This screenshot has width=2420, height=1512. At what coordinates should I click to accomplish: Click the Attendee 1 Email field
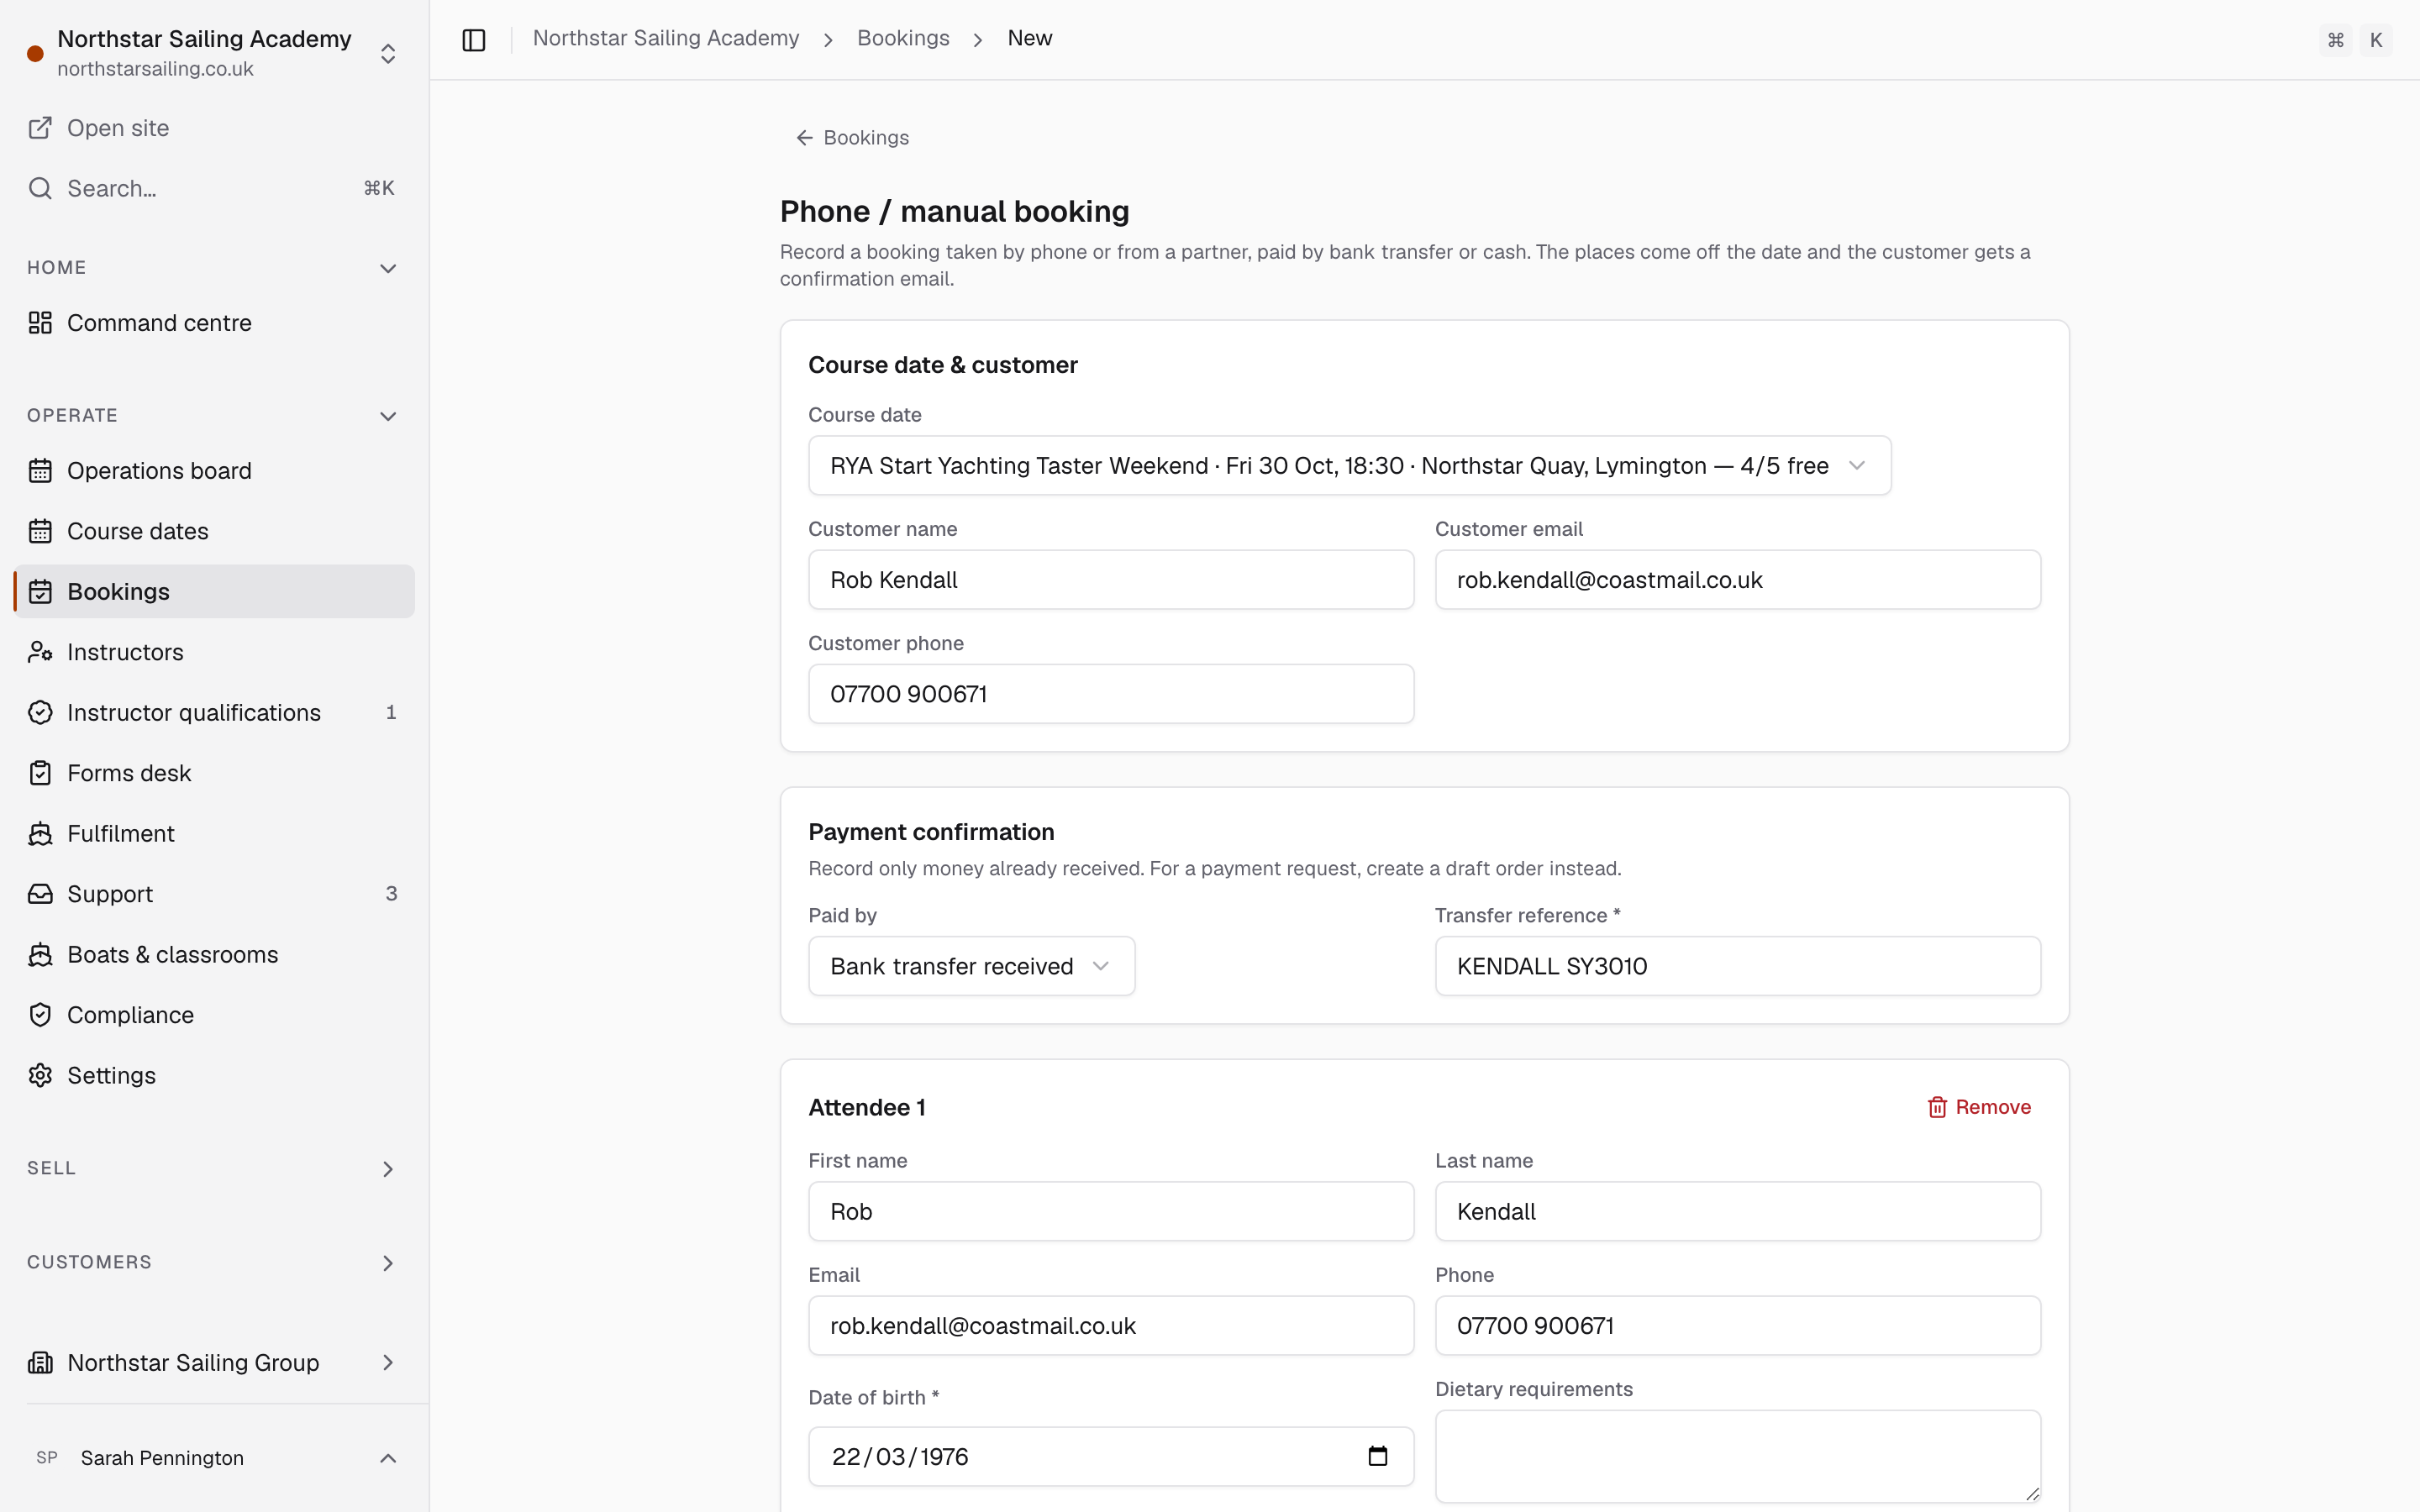1111,1326
